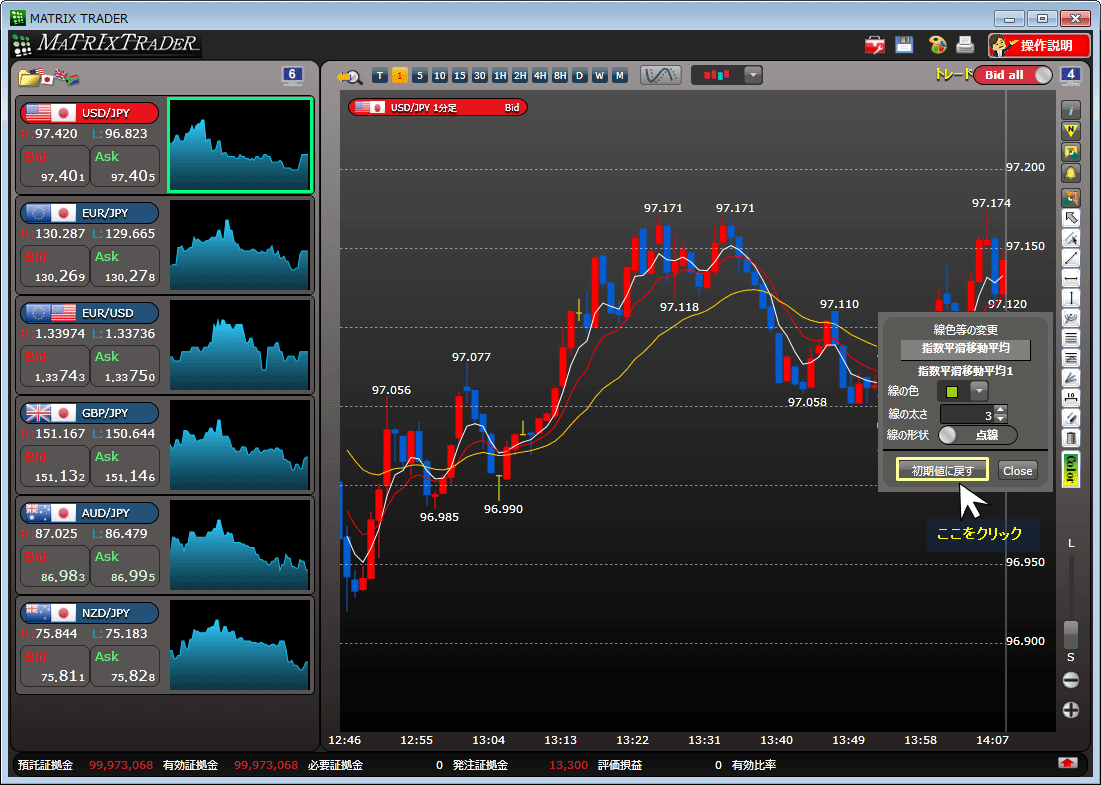Image resolution: width=1101 pixels, height=785 pixels.
Task: Select the M monthly timeframe tab
Action: 619,76
